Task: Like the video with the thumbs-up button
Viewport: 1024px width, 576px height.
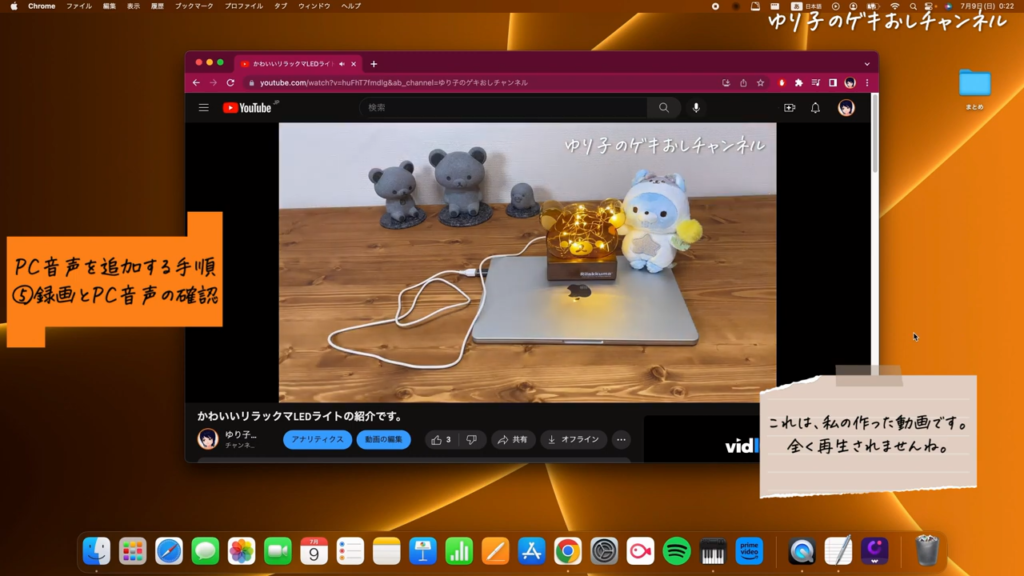Action: (x=441, y=440)
